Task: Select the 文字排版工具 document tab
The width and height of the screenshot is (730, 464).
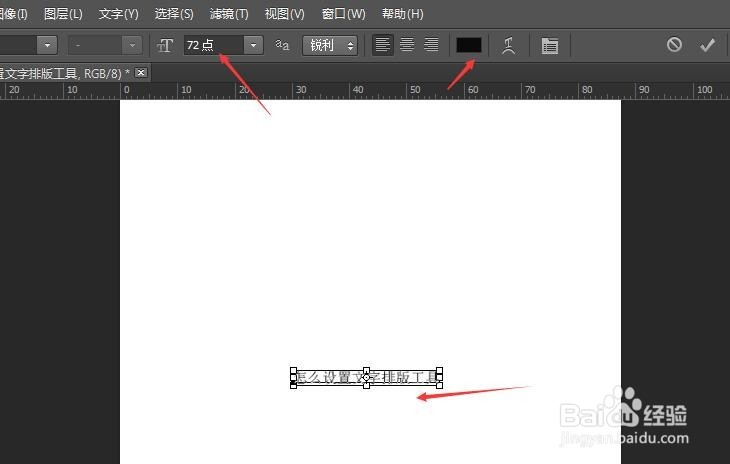Action: tap(74, 73)
